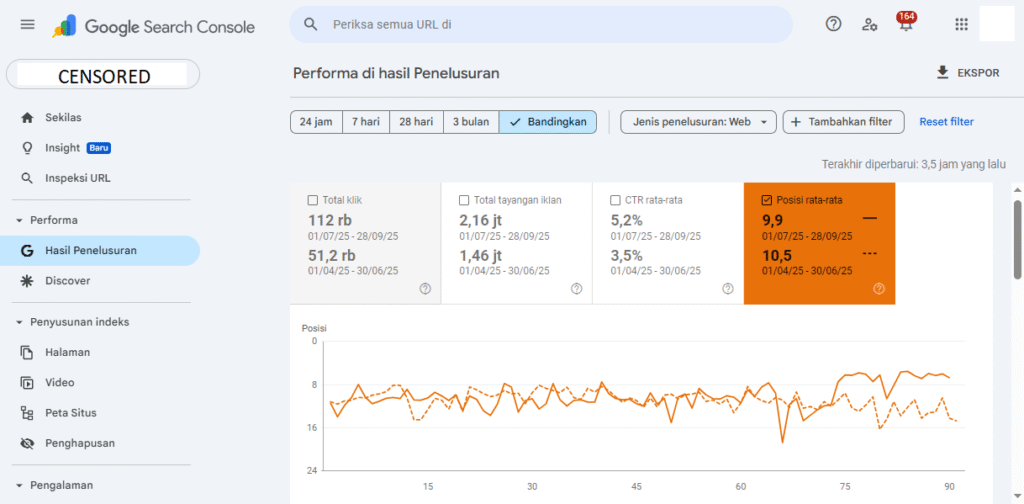1024x504 pixels.
Task: Select the 28 hari date range
Action: click(x=416, y=122)
